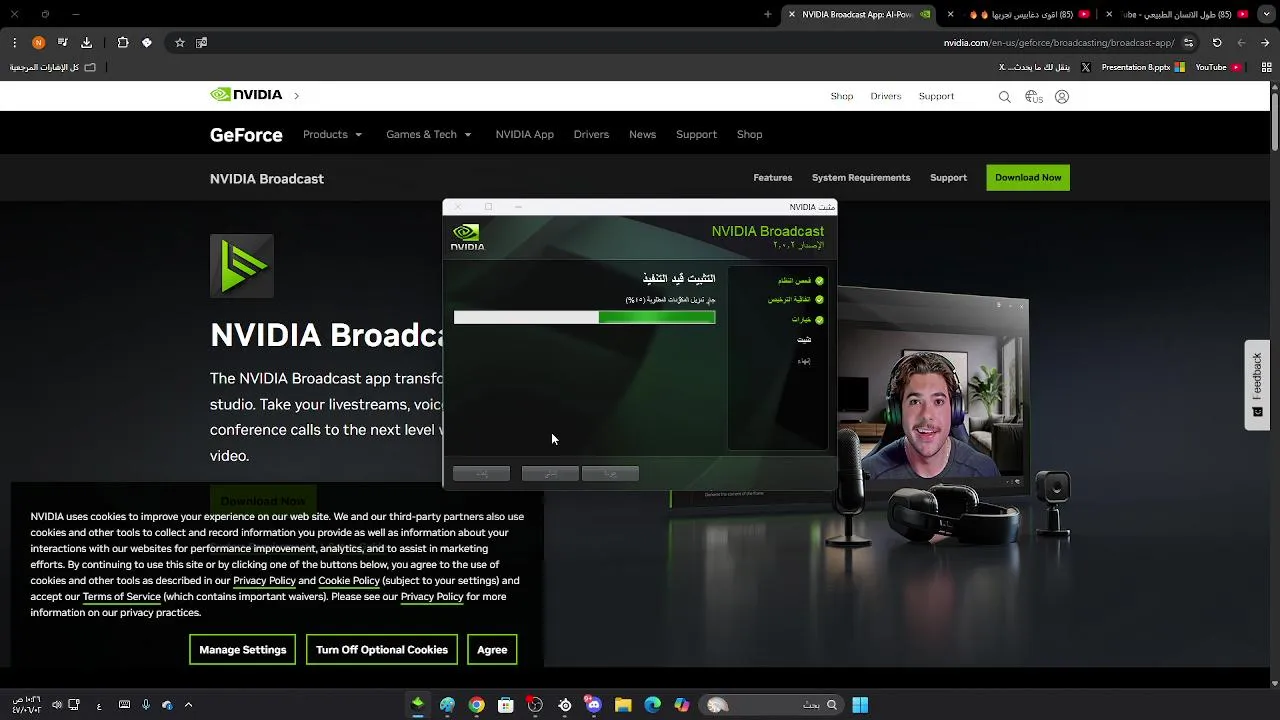
Task: Open the News nav item
Action: pyautogui.click(x=642, y=135)
